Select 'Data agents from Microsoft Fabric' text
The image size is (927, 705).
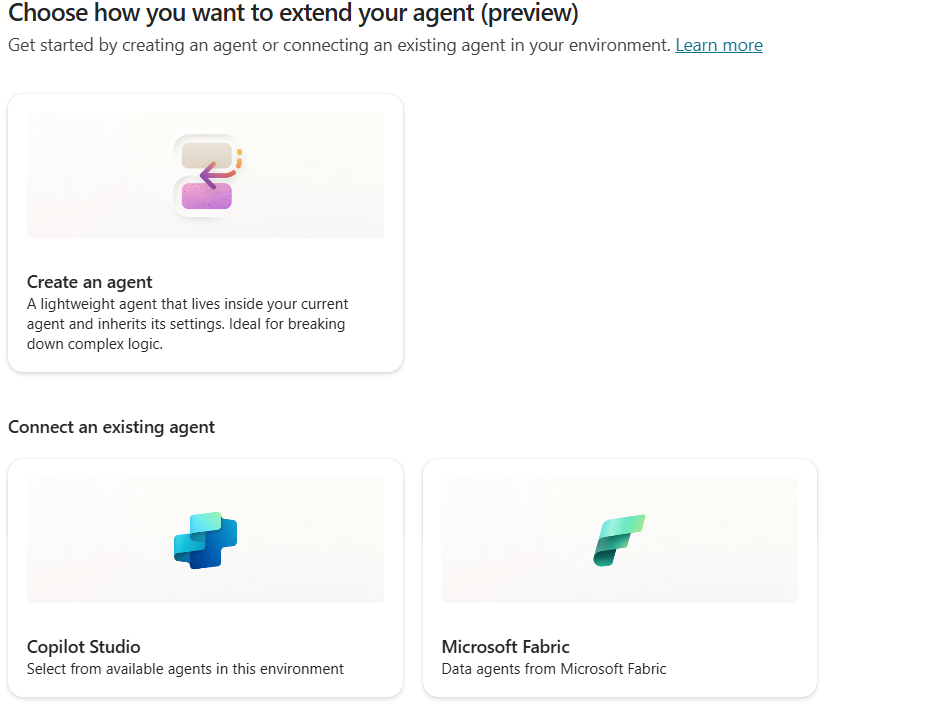(554, 669)
